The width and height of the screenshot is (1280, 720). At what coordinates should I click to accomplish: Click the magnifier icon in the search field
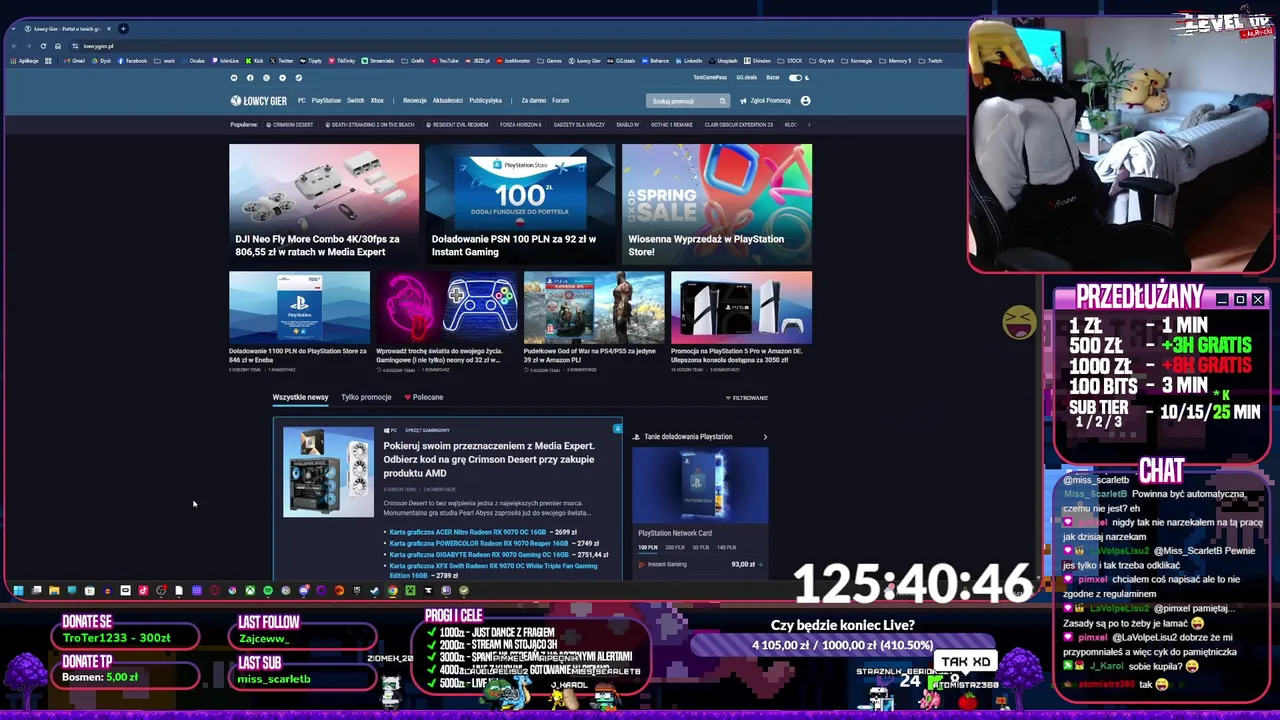tap(721, 101)
